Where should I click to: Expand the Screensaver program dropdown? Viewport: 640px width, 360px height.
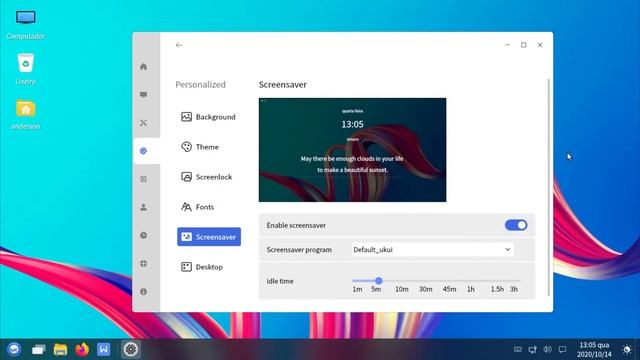(x=433, y=249)
